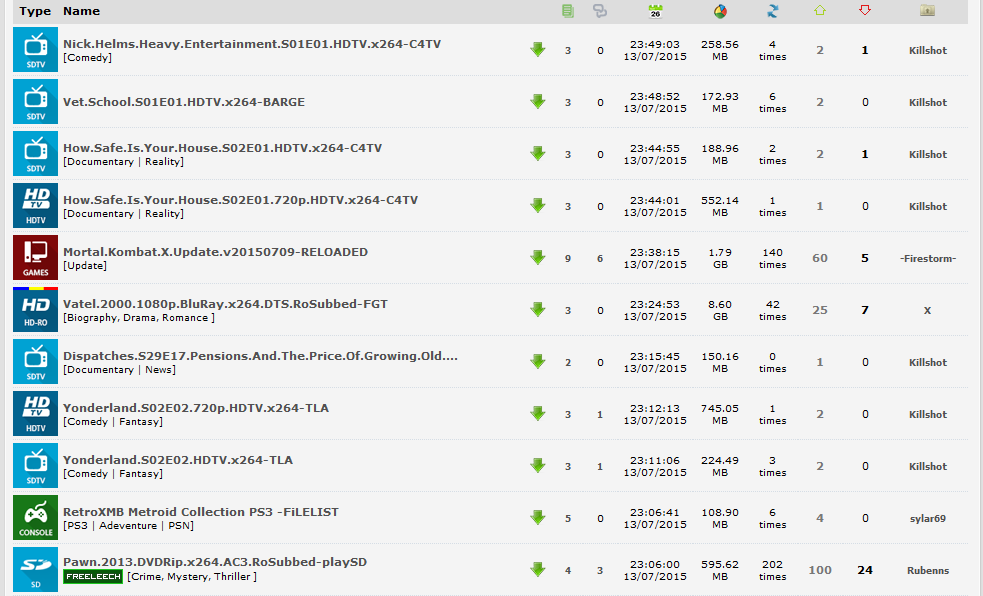This screenshot has width=983, height=596.
Task: Click CONSOLE category icon for RetroXMB Metroid
Action: pyautogui.click(x=36, y=518)
